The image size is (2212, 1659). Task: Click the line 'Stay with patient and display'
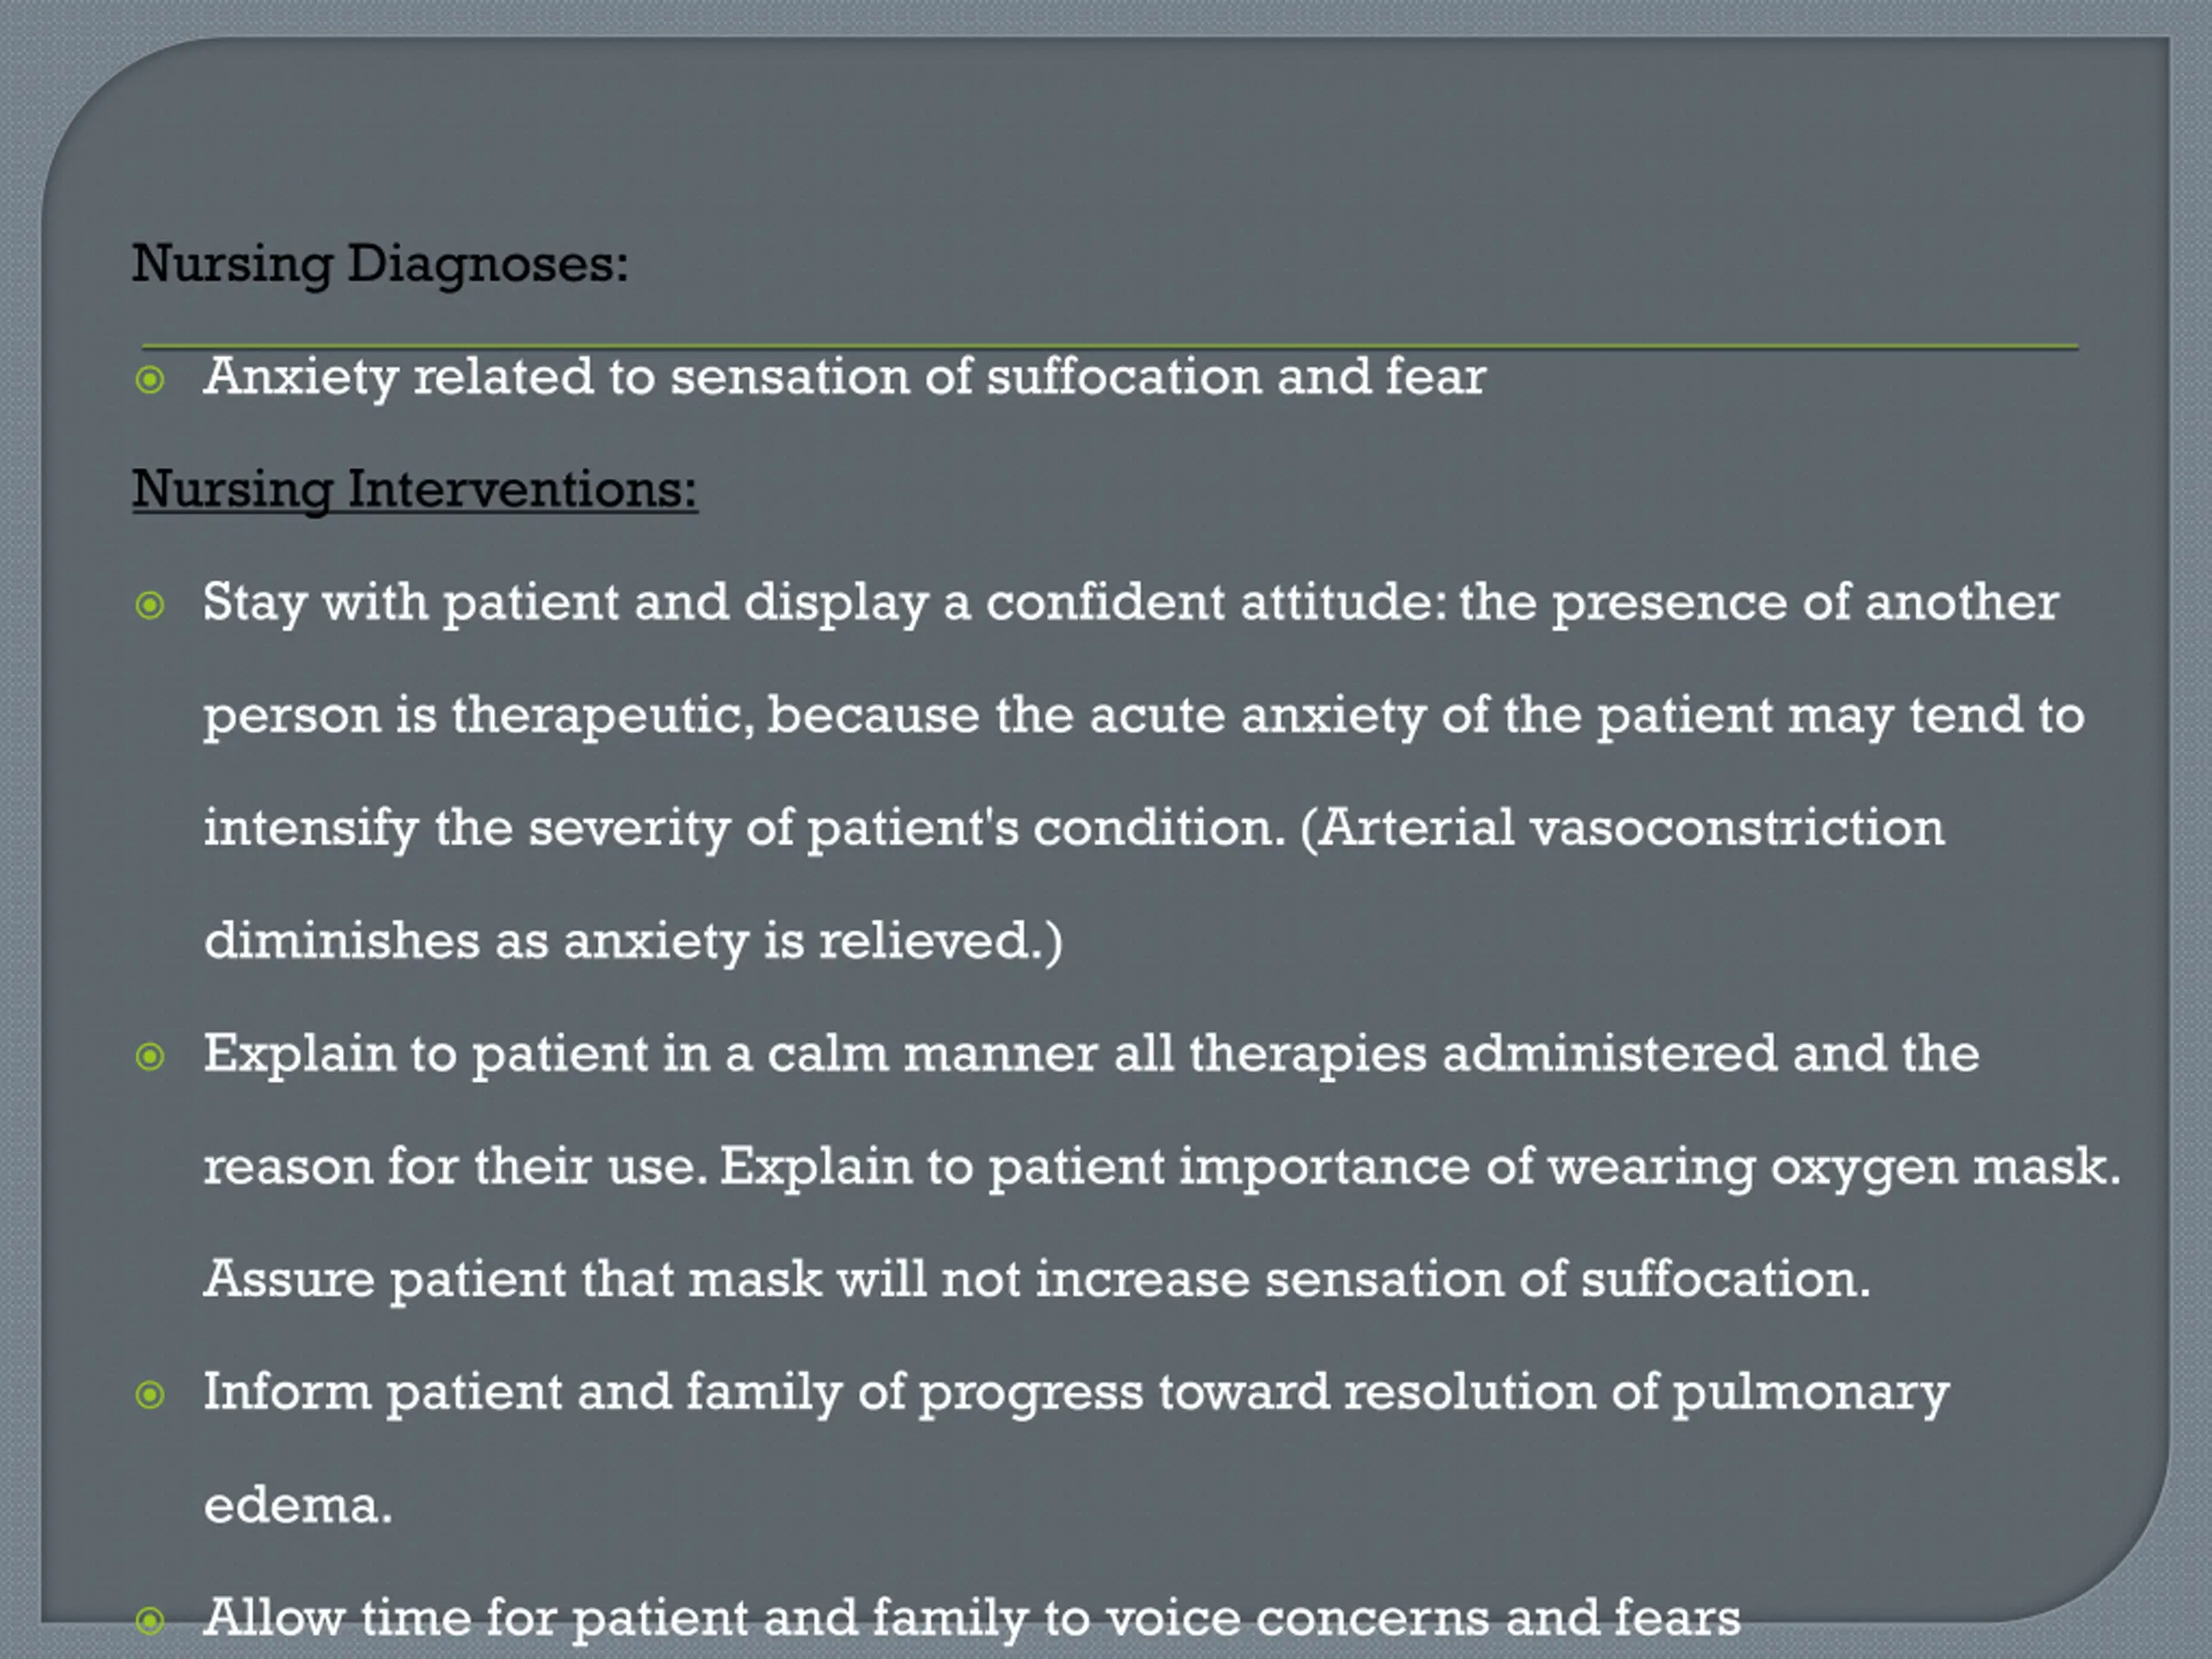pyautogui.click(x=1131, y=604)
